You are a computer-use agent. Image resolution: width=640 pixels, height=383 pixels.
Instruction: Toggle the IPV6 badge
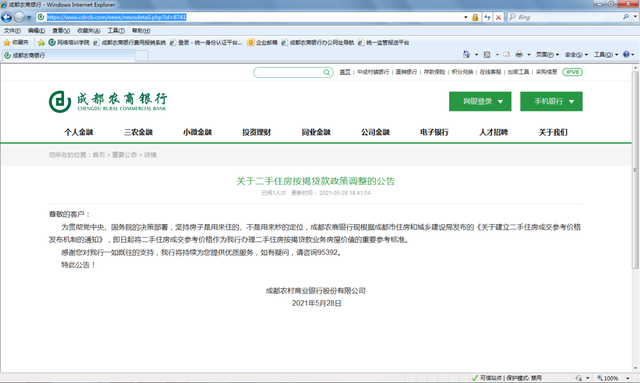coord(573,72)
